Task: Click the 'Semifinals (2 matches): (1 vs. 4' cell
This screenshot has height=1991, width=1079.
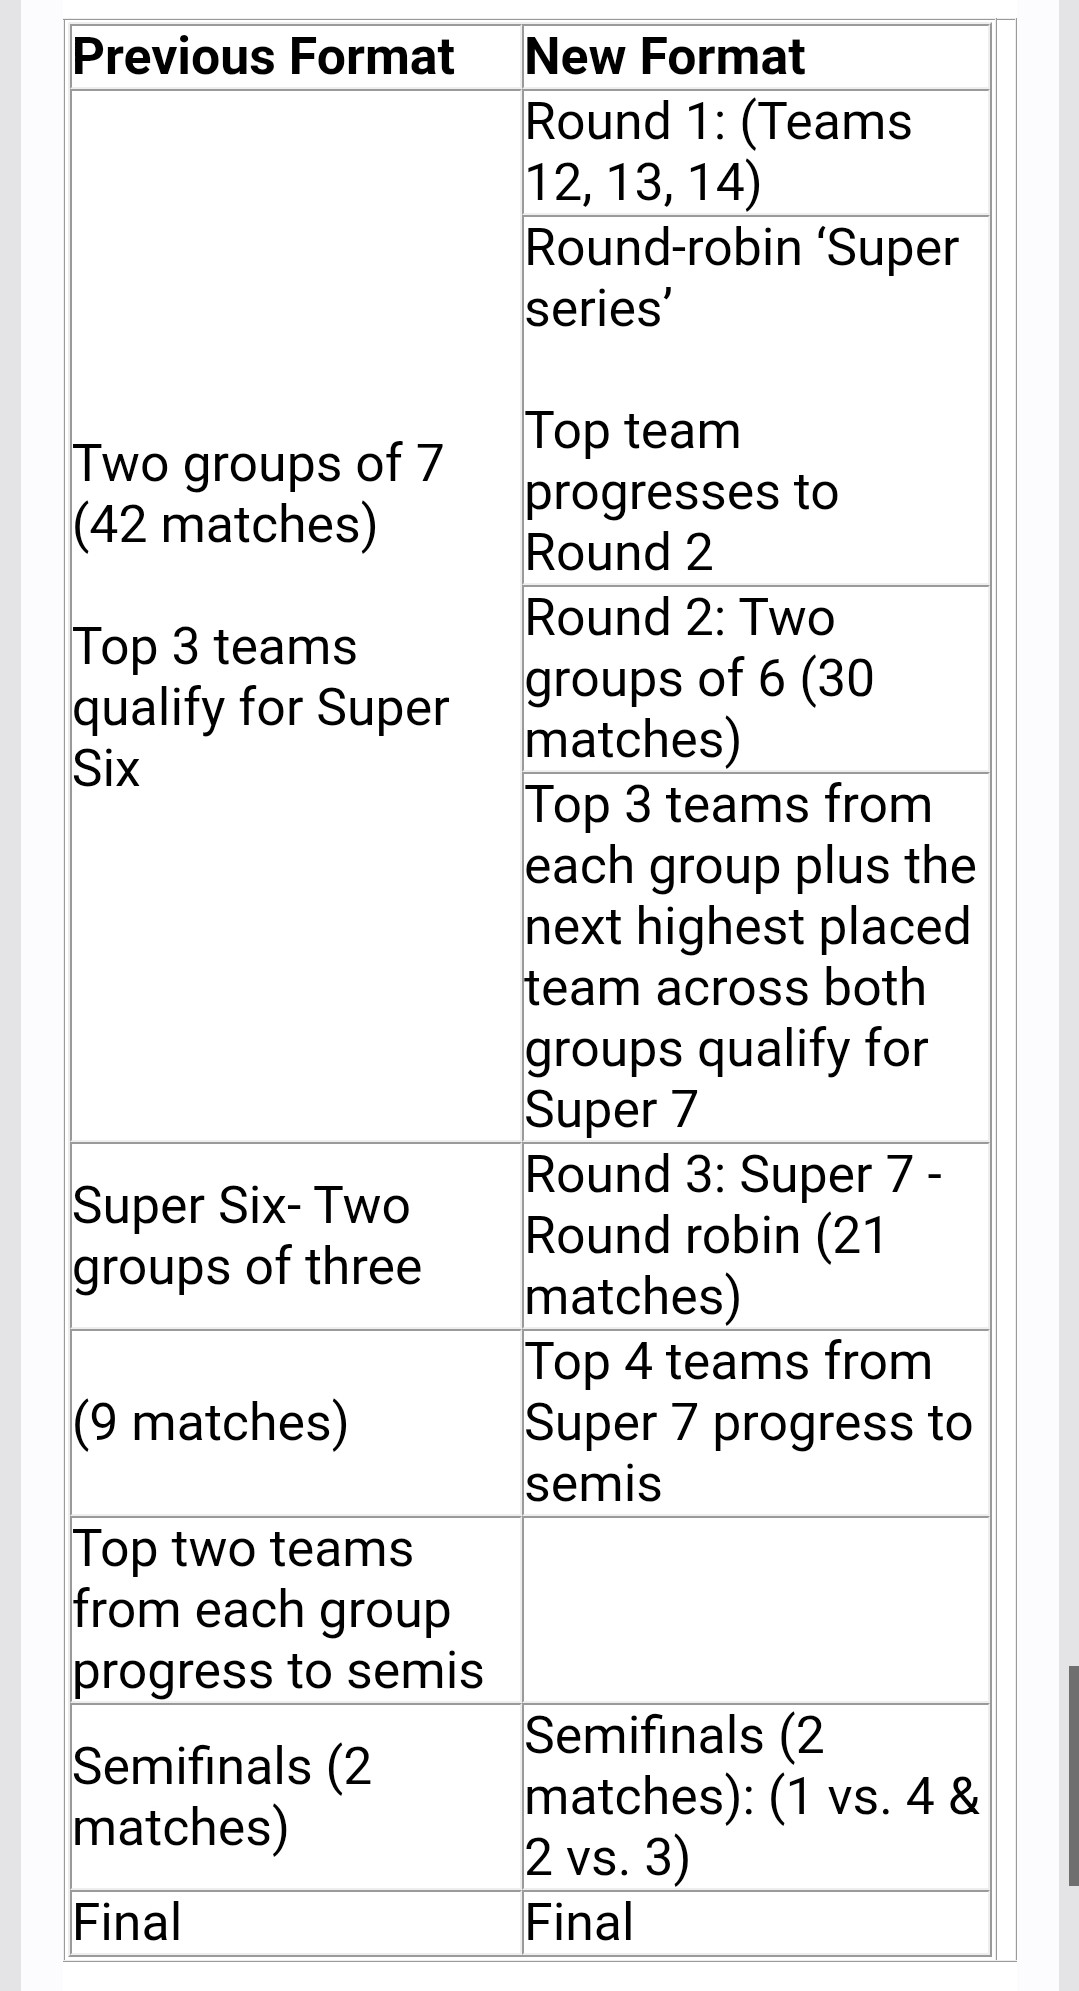Action: (756, 1797)
